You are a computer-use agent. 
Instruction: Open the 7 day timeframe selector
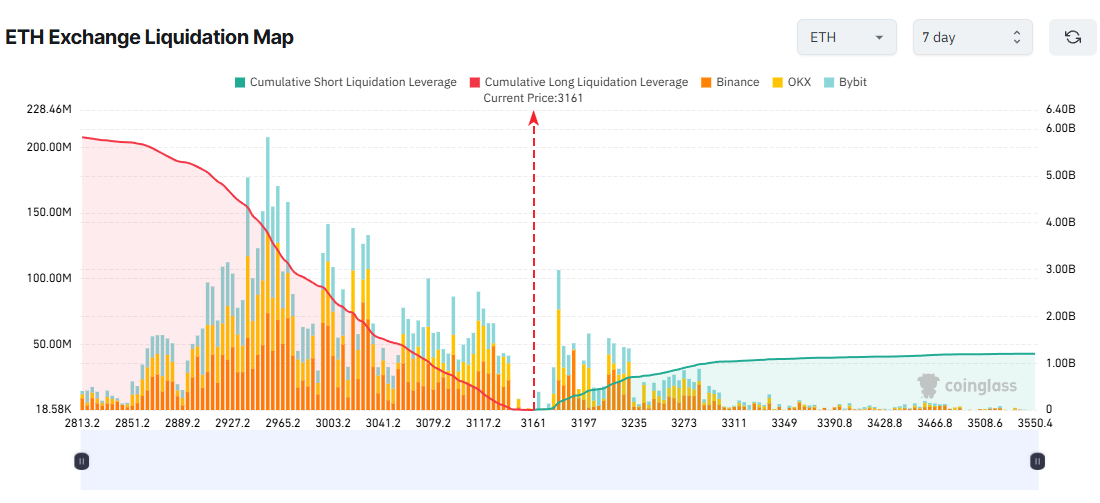pos(972,37)
